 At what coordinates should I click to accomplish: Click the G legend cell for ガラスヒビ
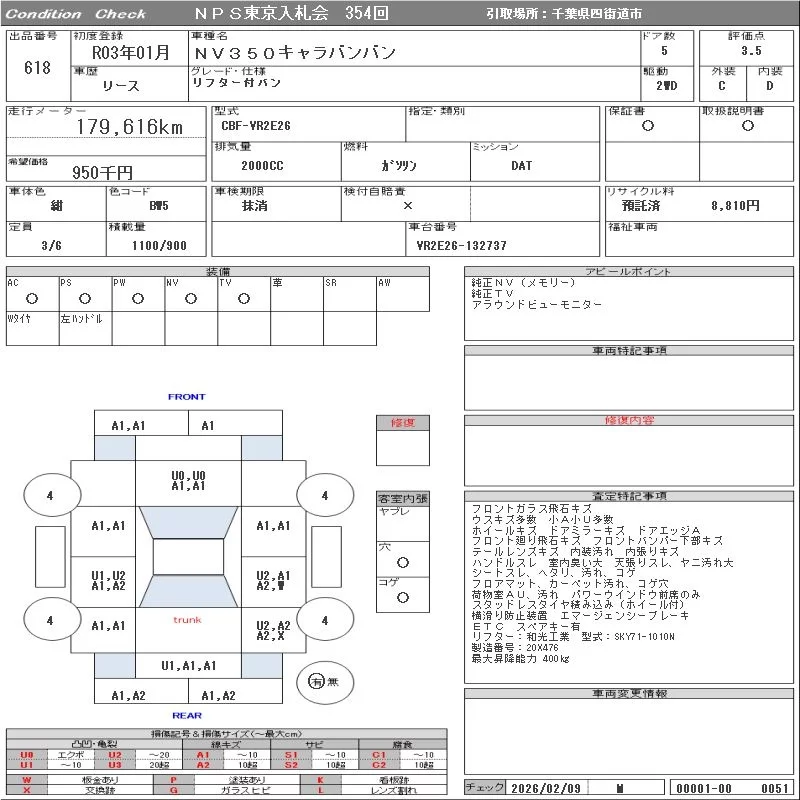[x=173, y=790]
